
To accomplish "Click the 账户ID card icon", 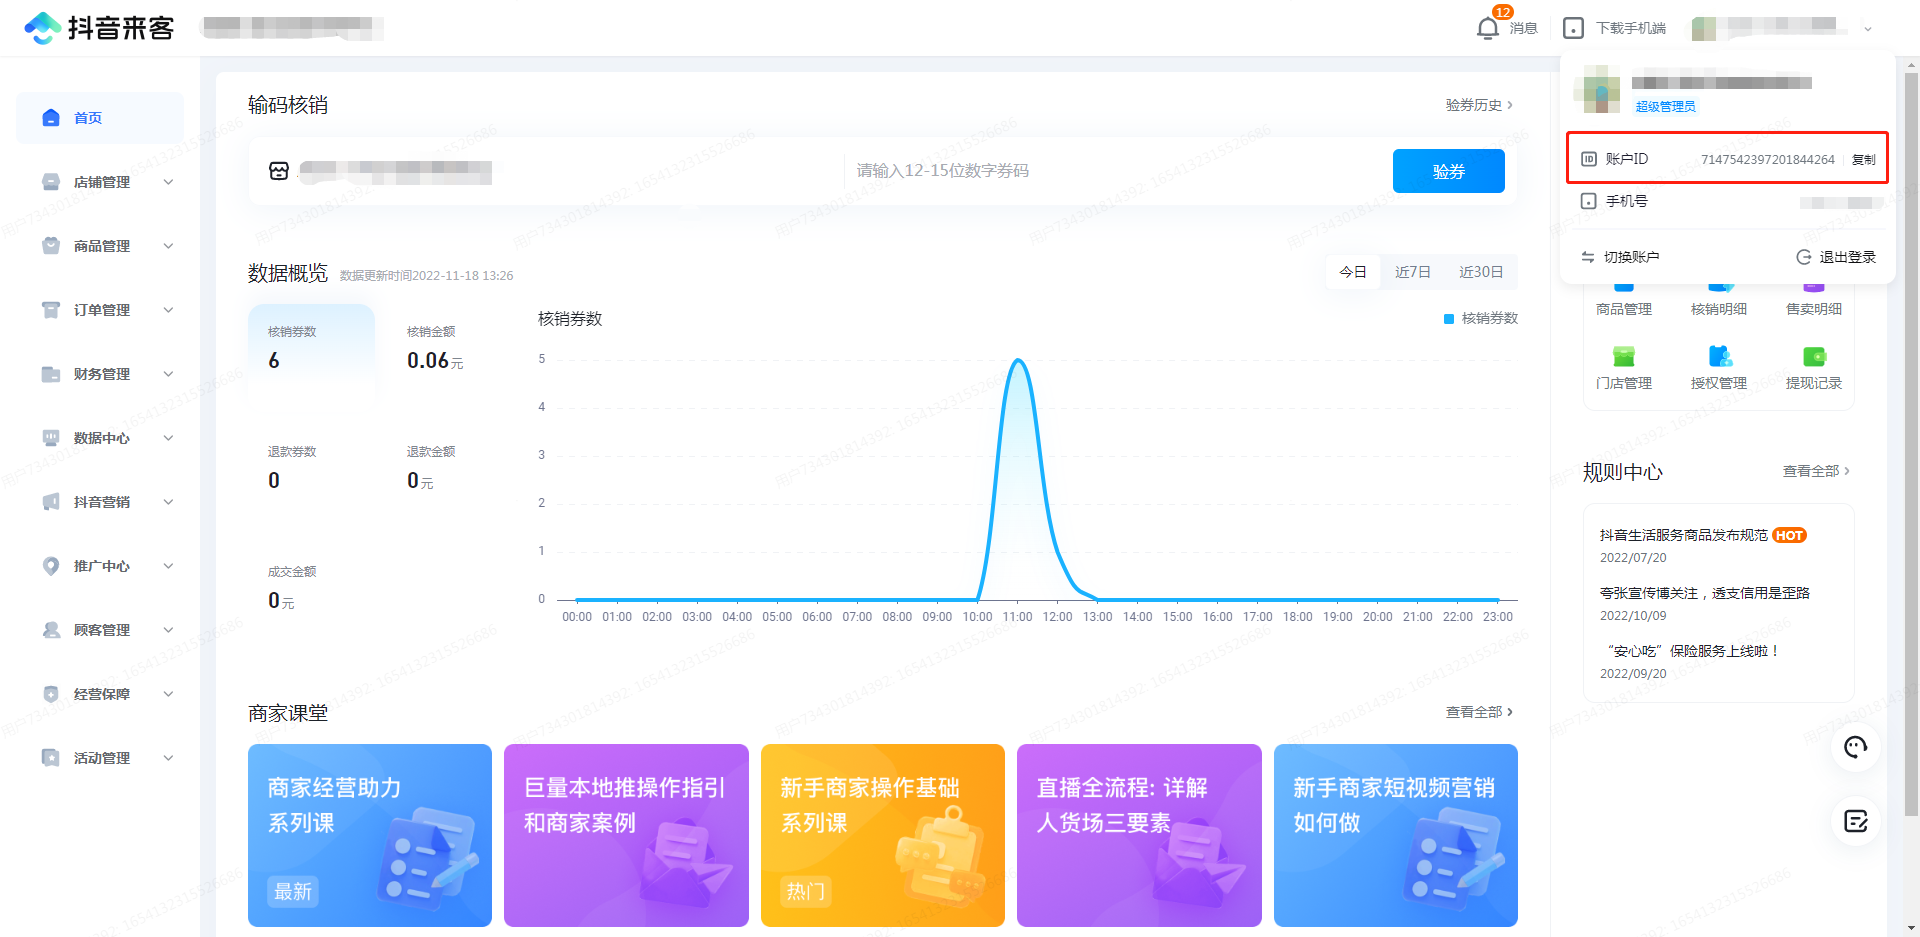I will point(1589,159).
